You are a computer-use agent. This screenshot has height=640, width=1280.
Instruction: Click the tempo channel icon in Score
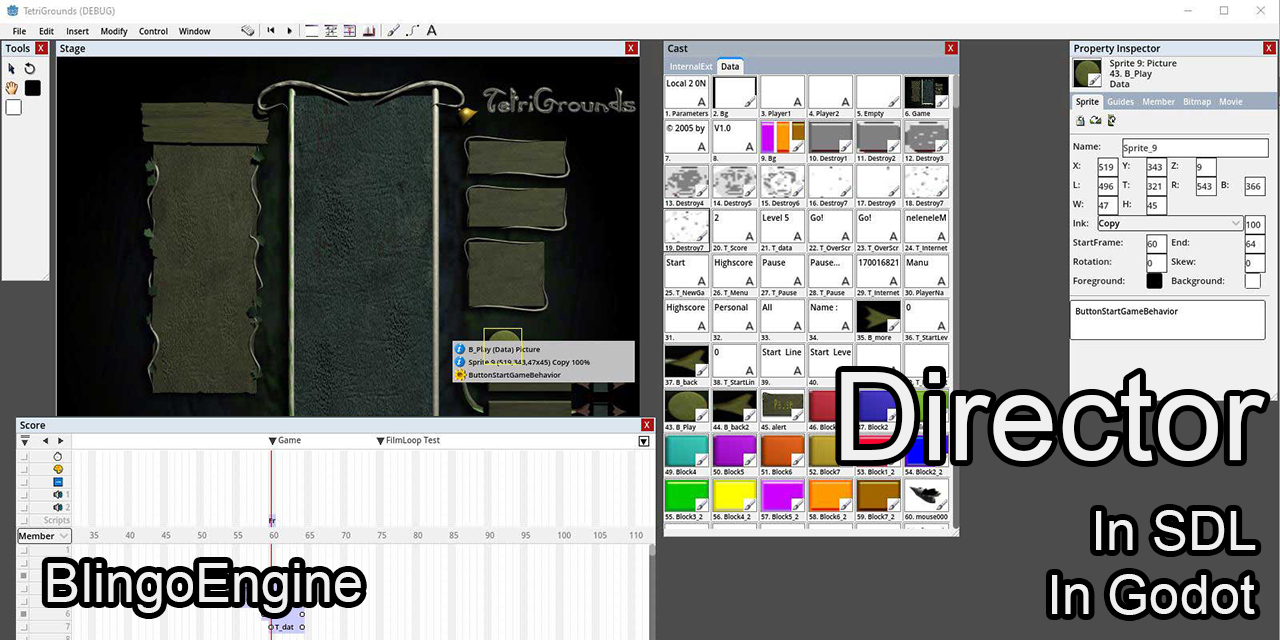click(x=58, y=456)
